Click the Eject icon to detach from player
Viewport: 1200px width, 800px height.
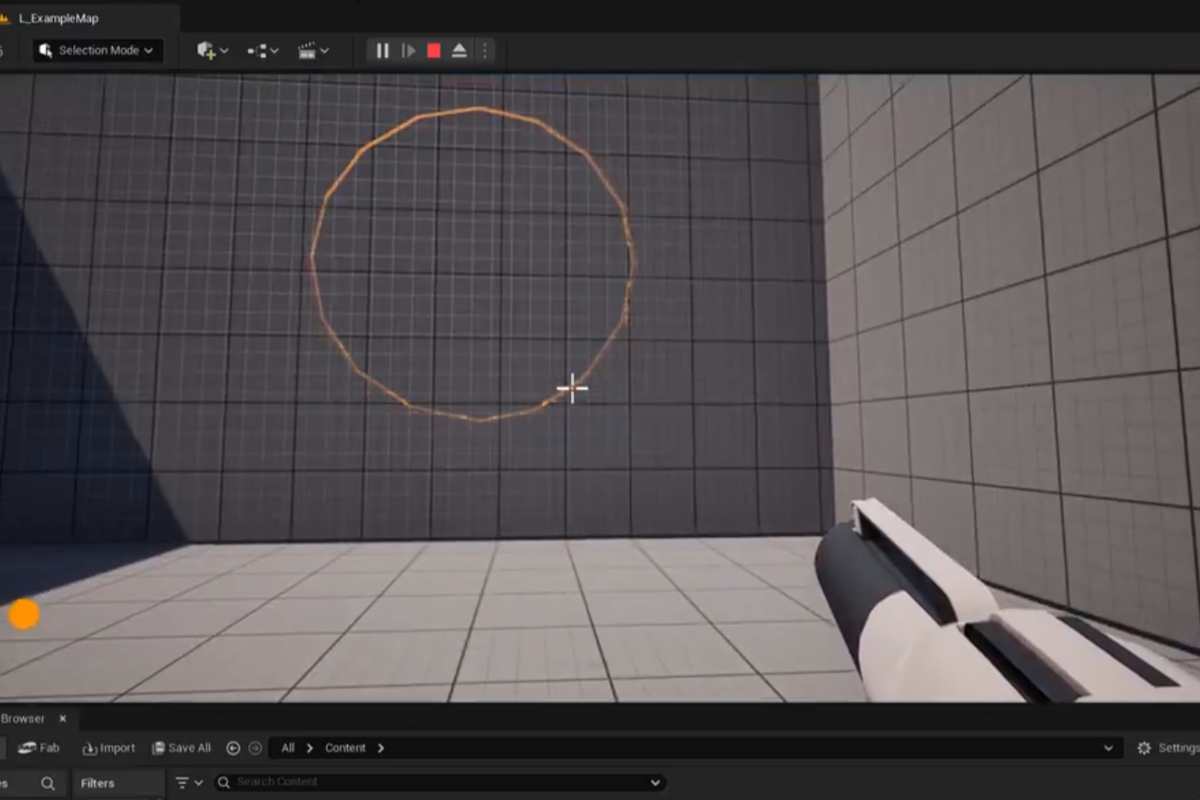click(458, 50)
